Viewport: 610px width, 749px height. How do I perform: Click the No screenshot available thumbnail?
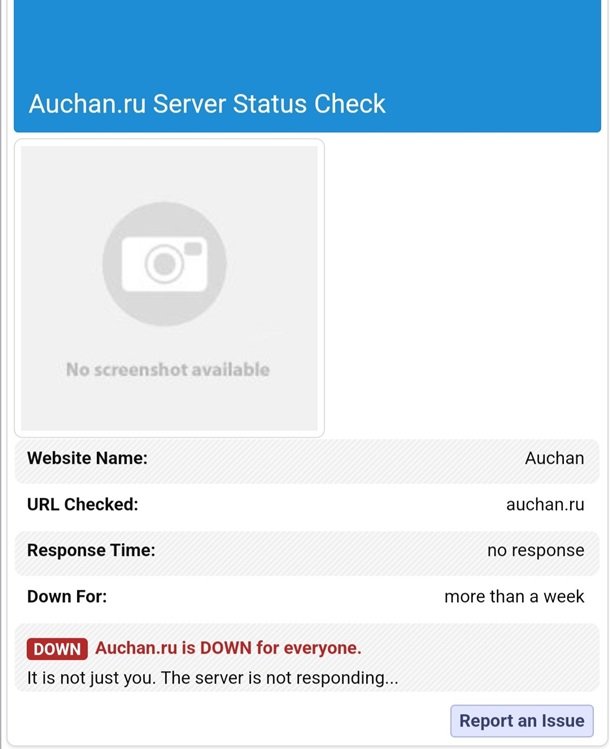(169, 288)
